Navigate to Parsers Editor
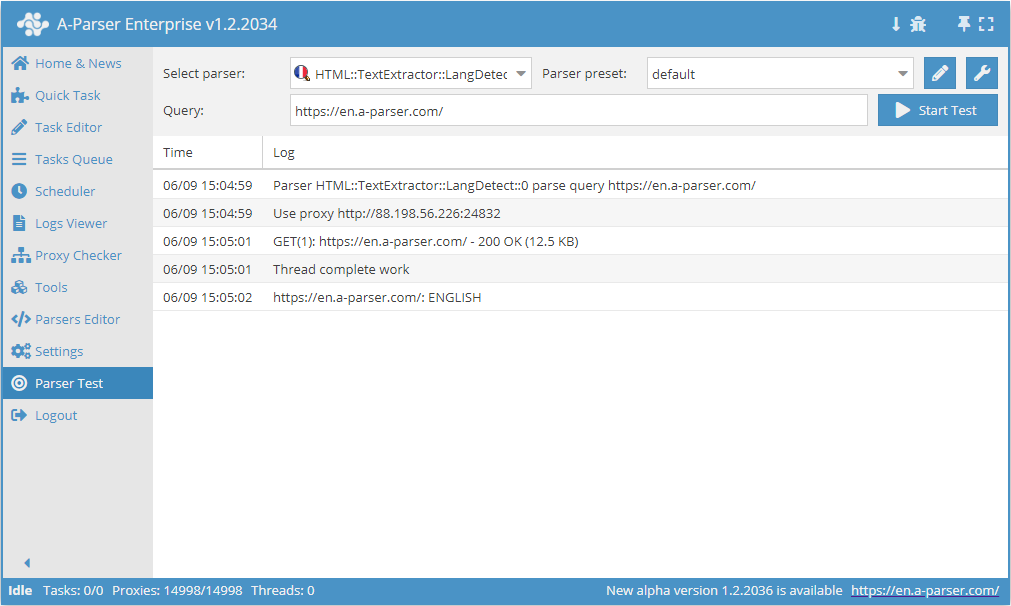The image size is (1011, 606). (77, 319)
